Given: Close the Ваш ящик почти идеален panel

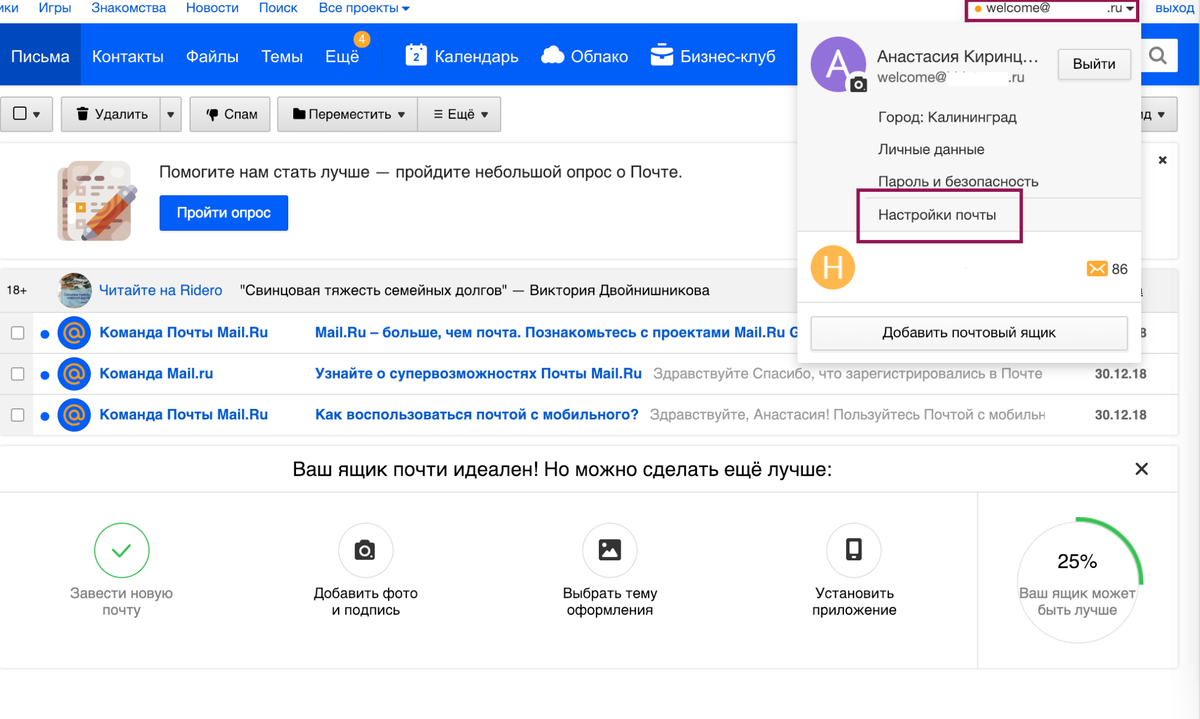Looking at the screenshot, I should 1141,469.
